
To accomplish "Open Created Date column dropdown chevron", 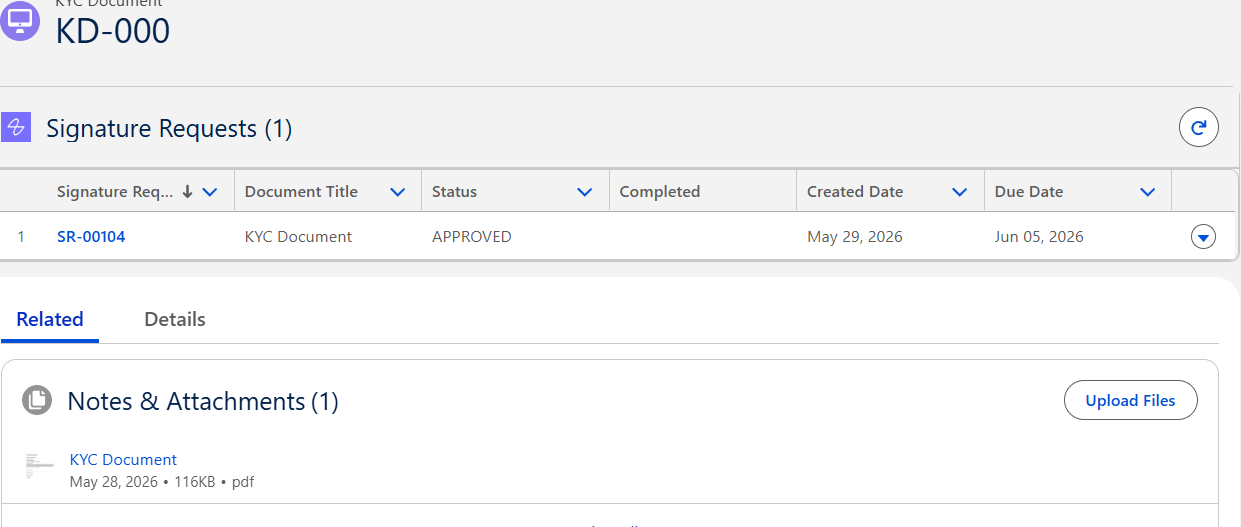I will tap(960, 192).
